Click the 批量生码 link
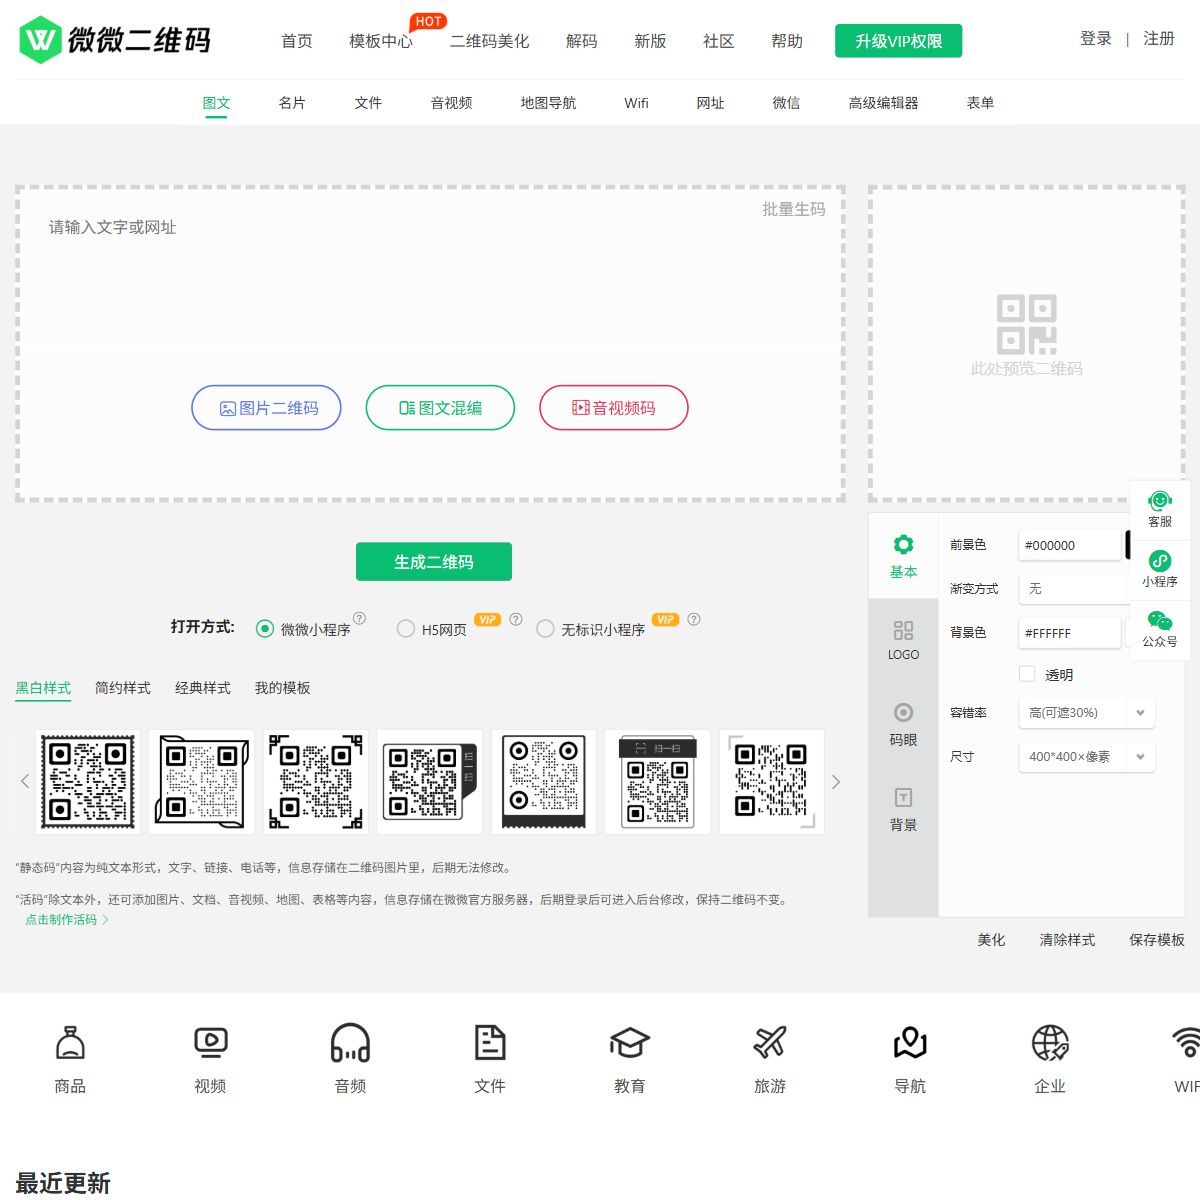This screenshot has width=1200, height=1200. (794, 209)
